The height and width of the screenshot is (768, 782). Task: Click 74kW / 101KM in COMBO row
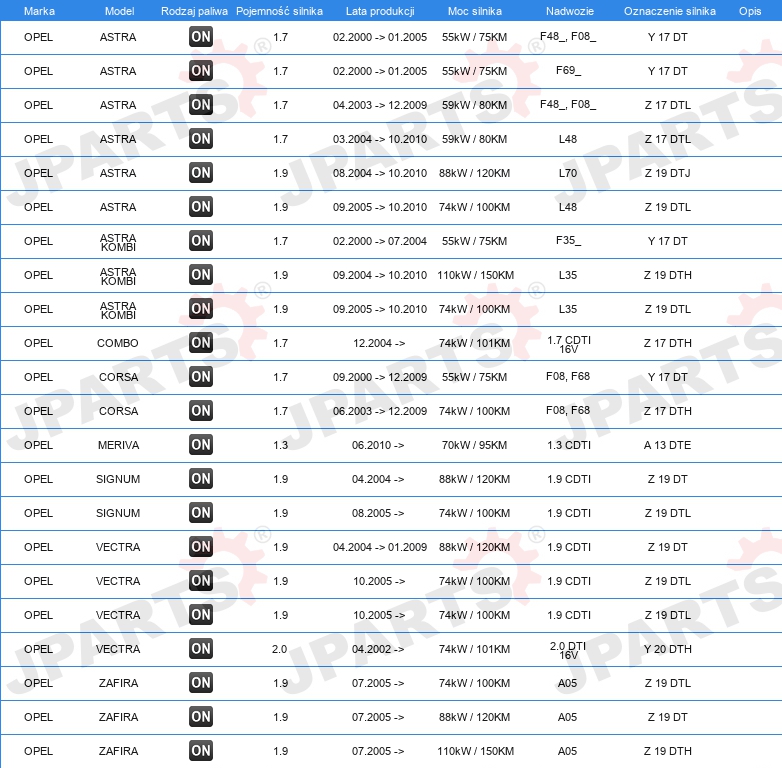474,343
